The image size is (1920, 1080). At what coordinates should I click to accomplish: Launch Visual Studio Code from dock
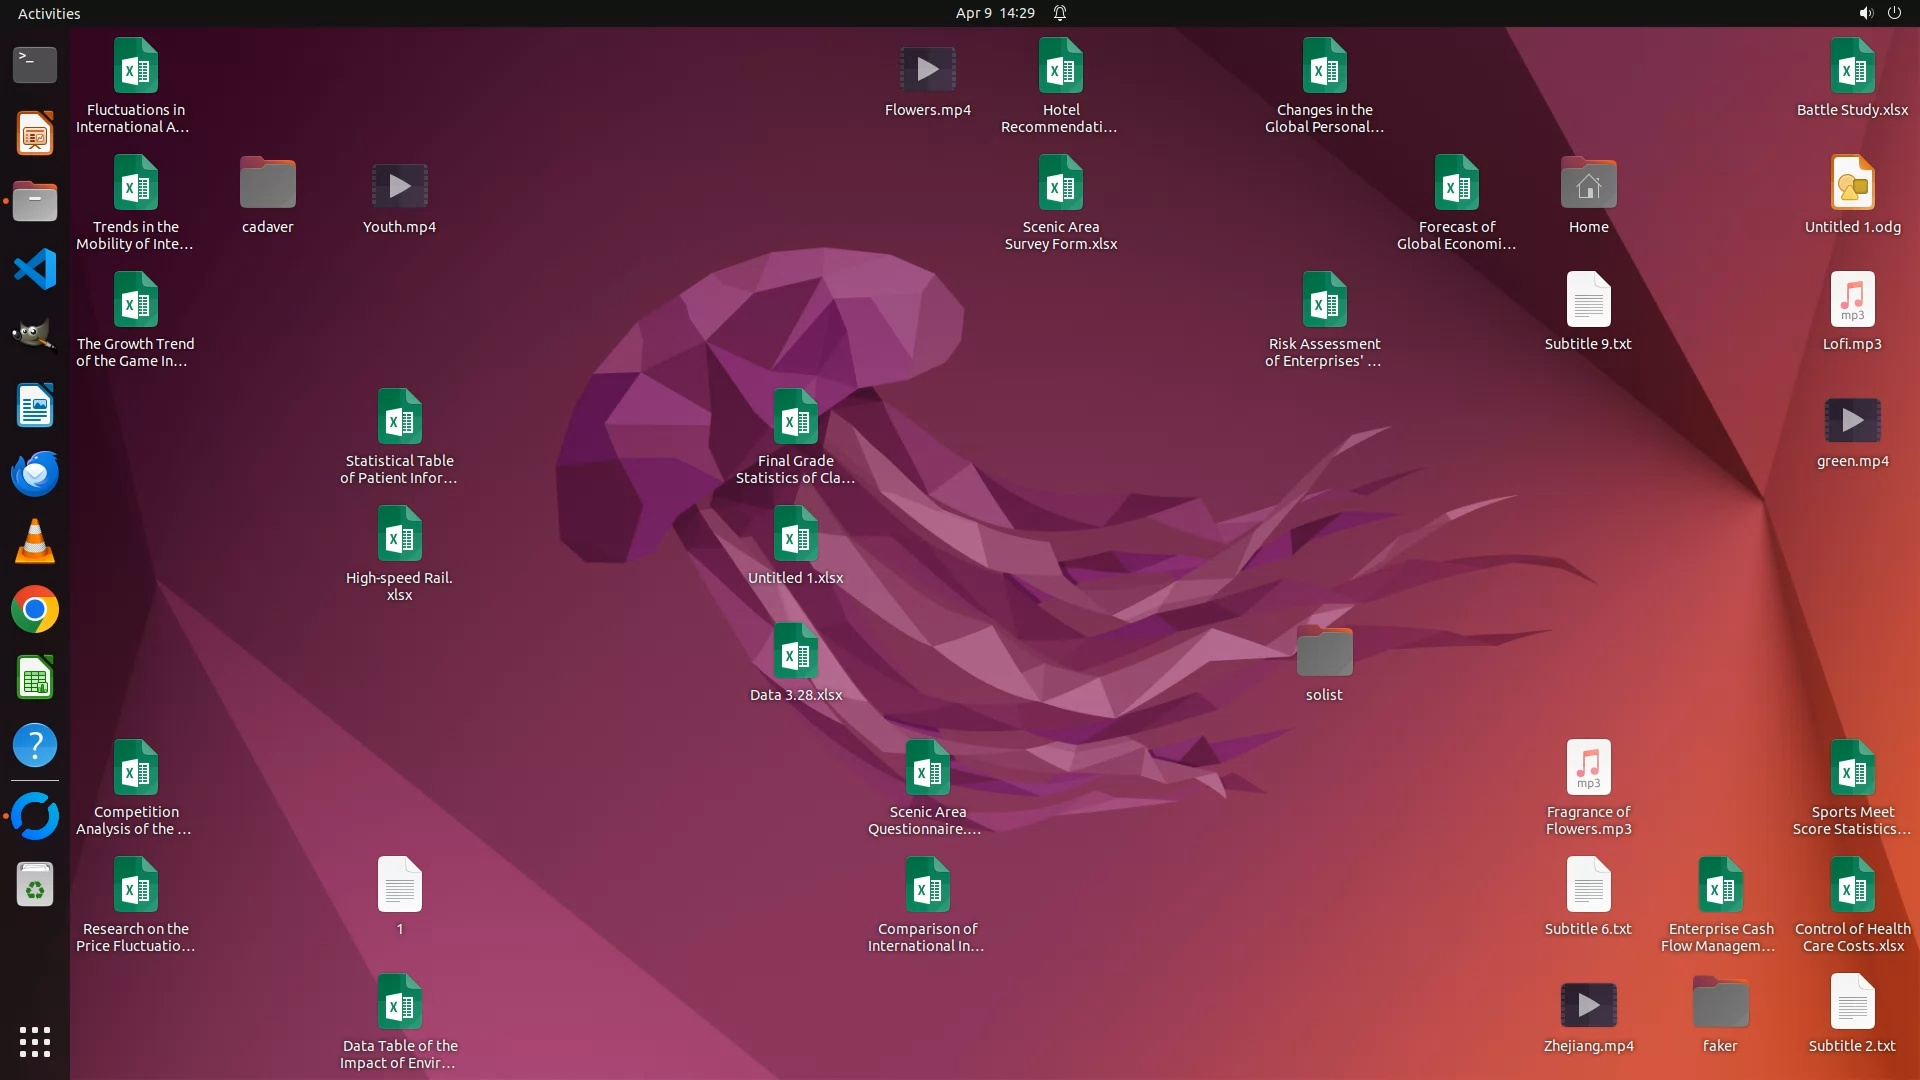tap(35, 270)
